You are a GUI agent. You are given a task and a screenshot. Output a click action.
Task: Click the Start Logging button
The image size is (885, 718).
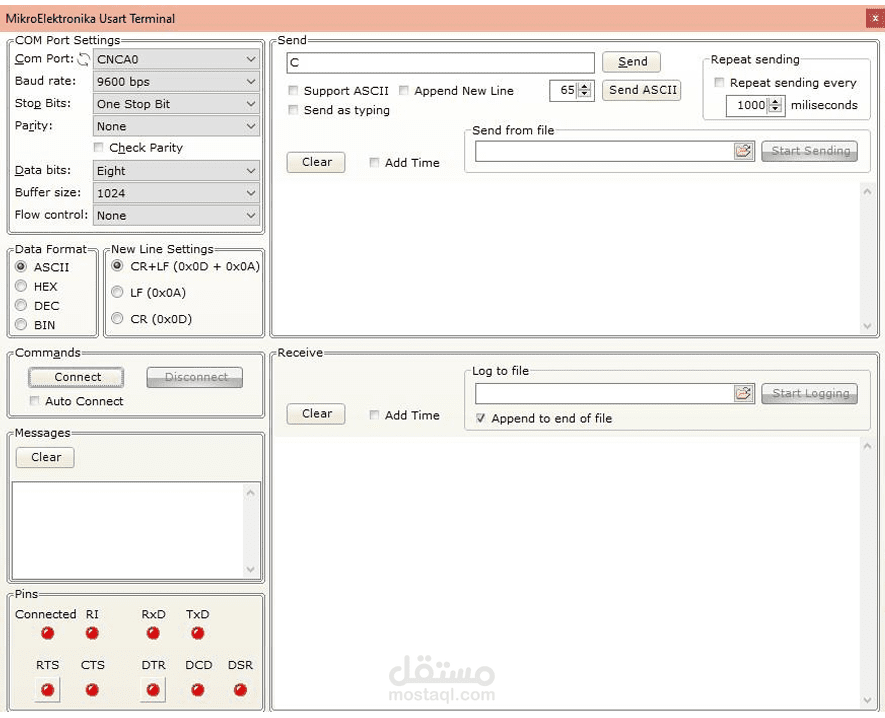pos(810,393)
